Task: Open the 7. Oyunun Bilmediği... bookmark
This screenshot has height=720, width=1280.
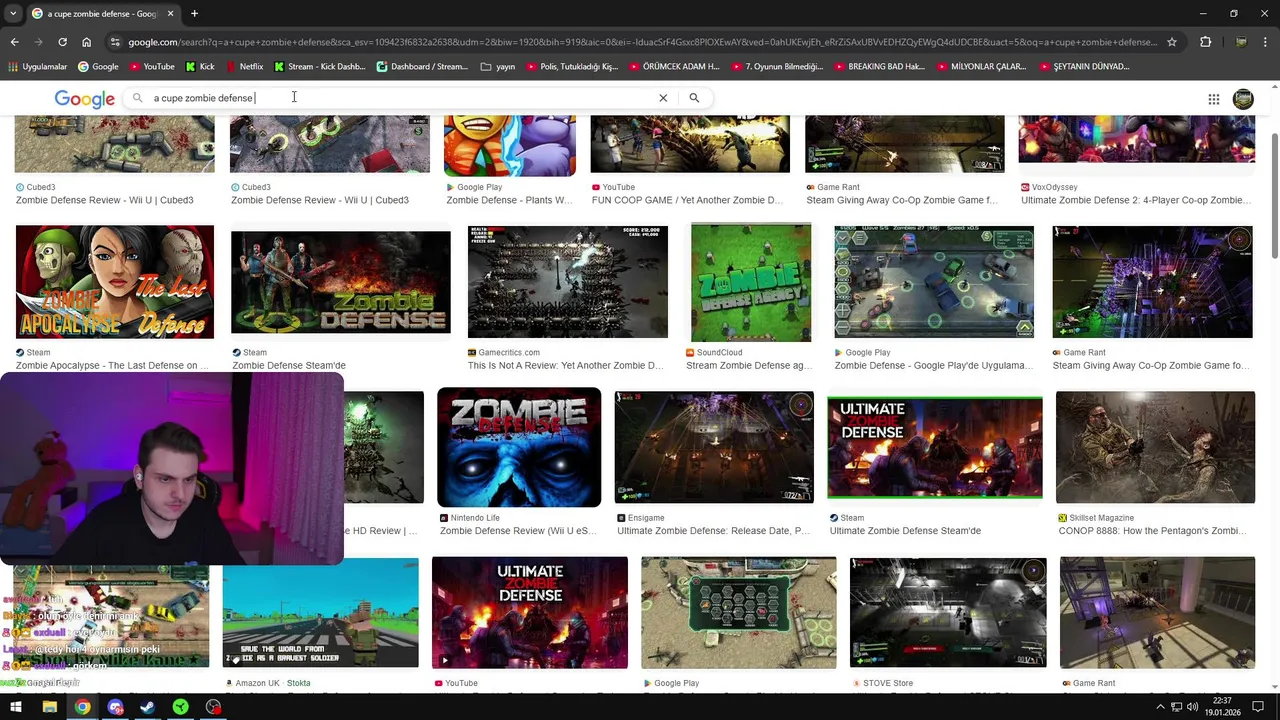Action: [777, 67]
